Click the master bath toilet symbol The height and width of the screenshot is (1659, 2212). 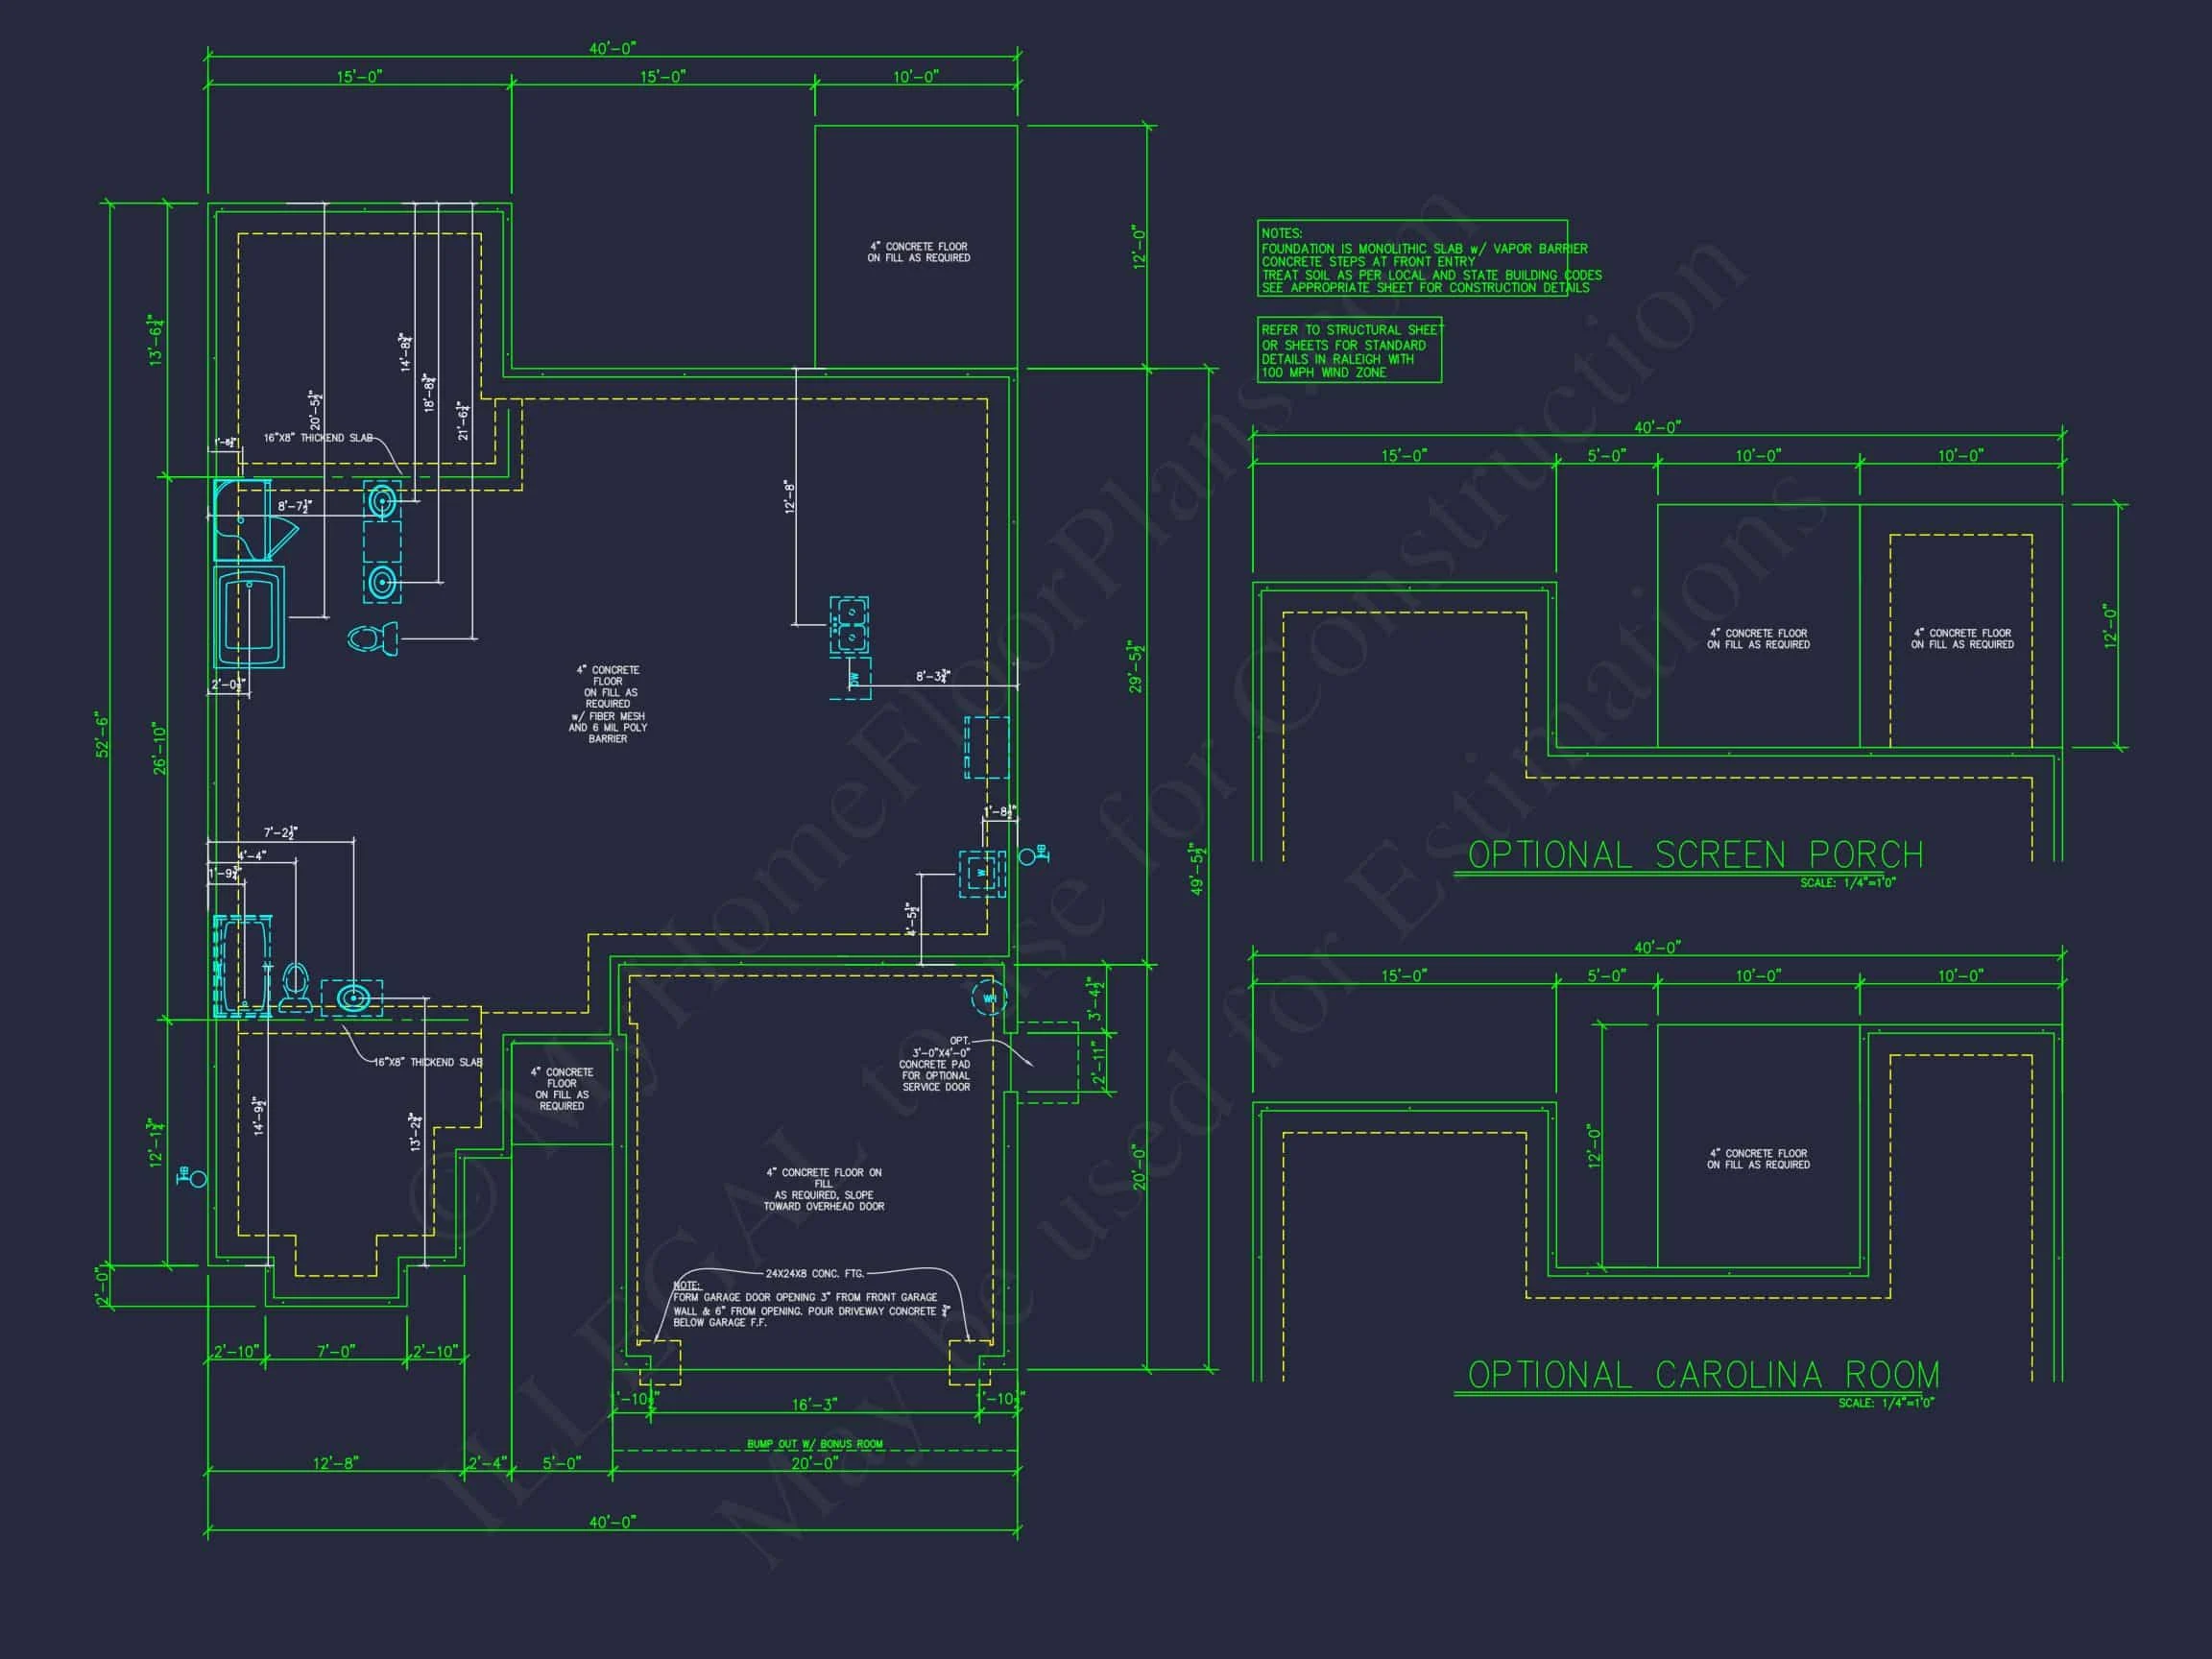coord(374,638)
